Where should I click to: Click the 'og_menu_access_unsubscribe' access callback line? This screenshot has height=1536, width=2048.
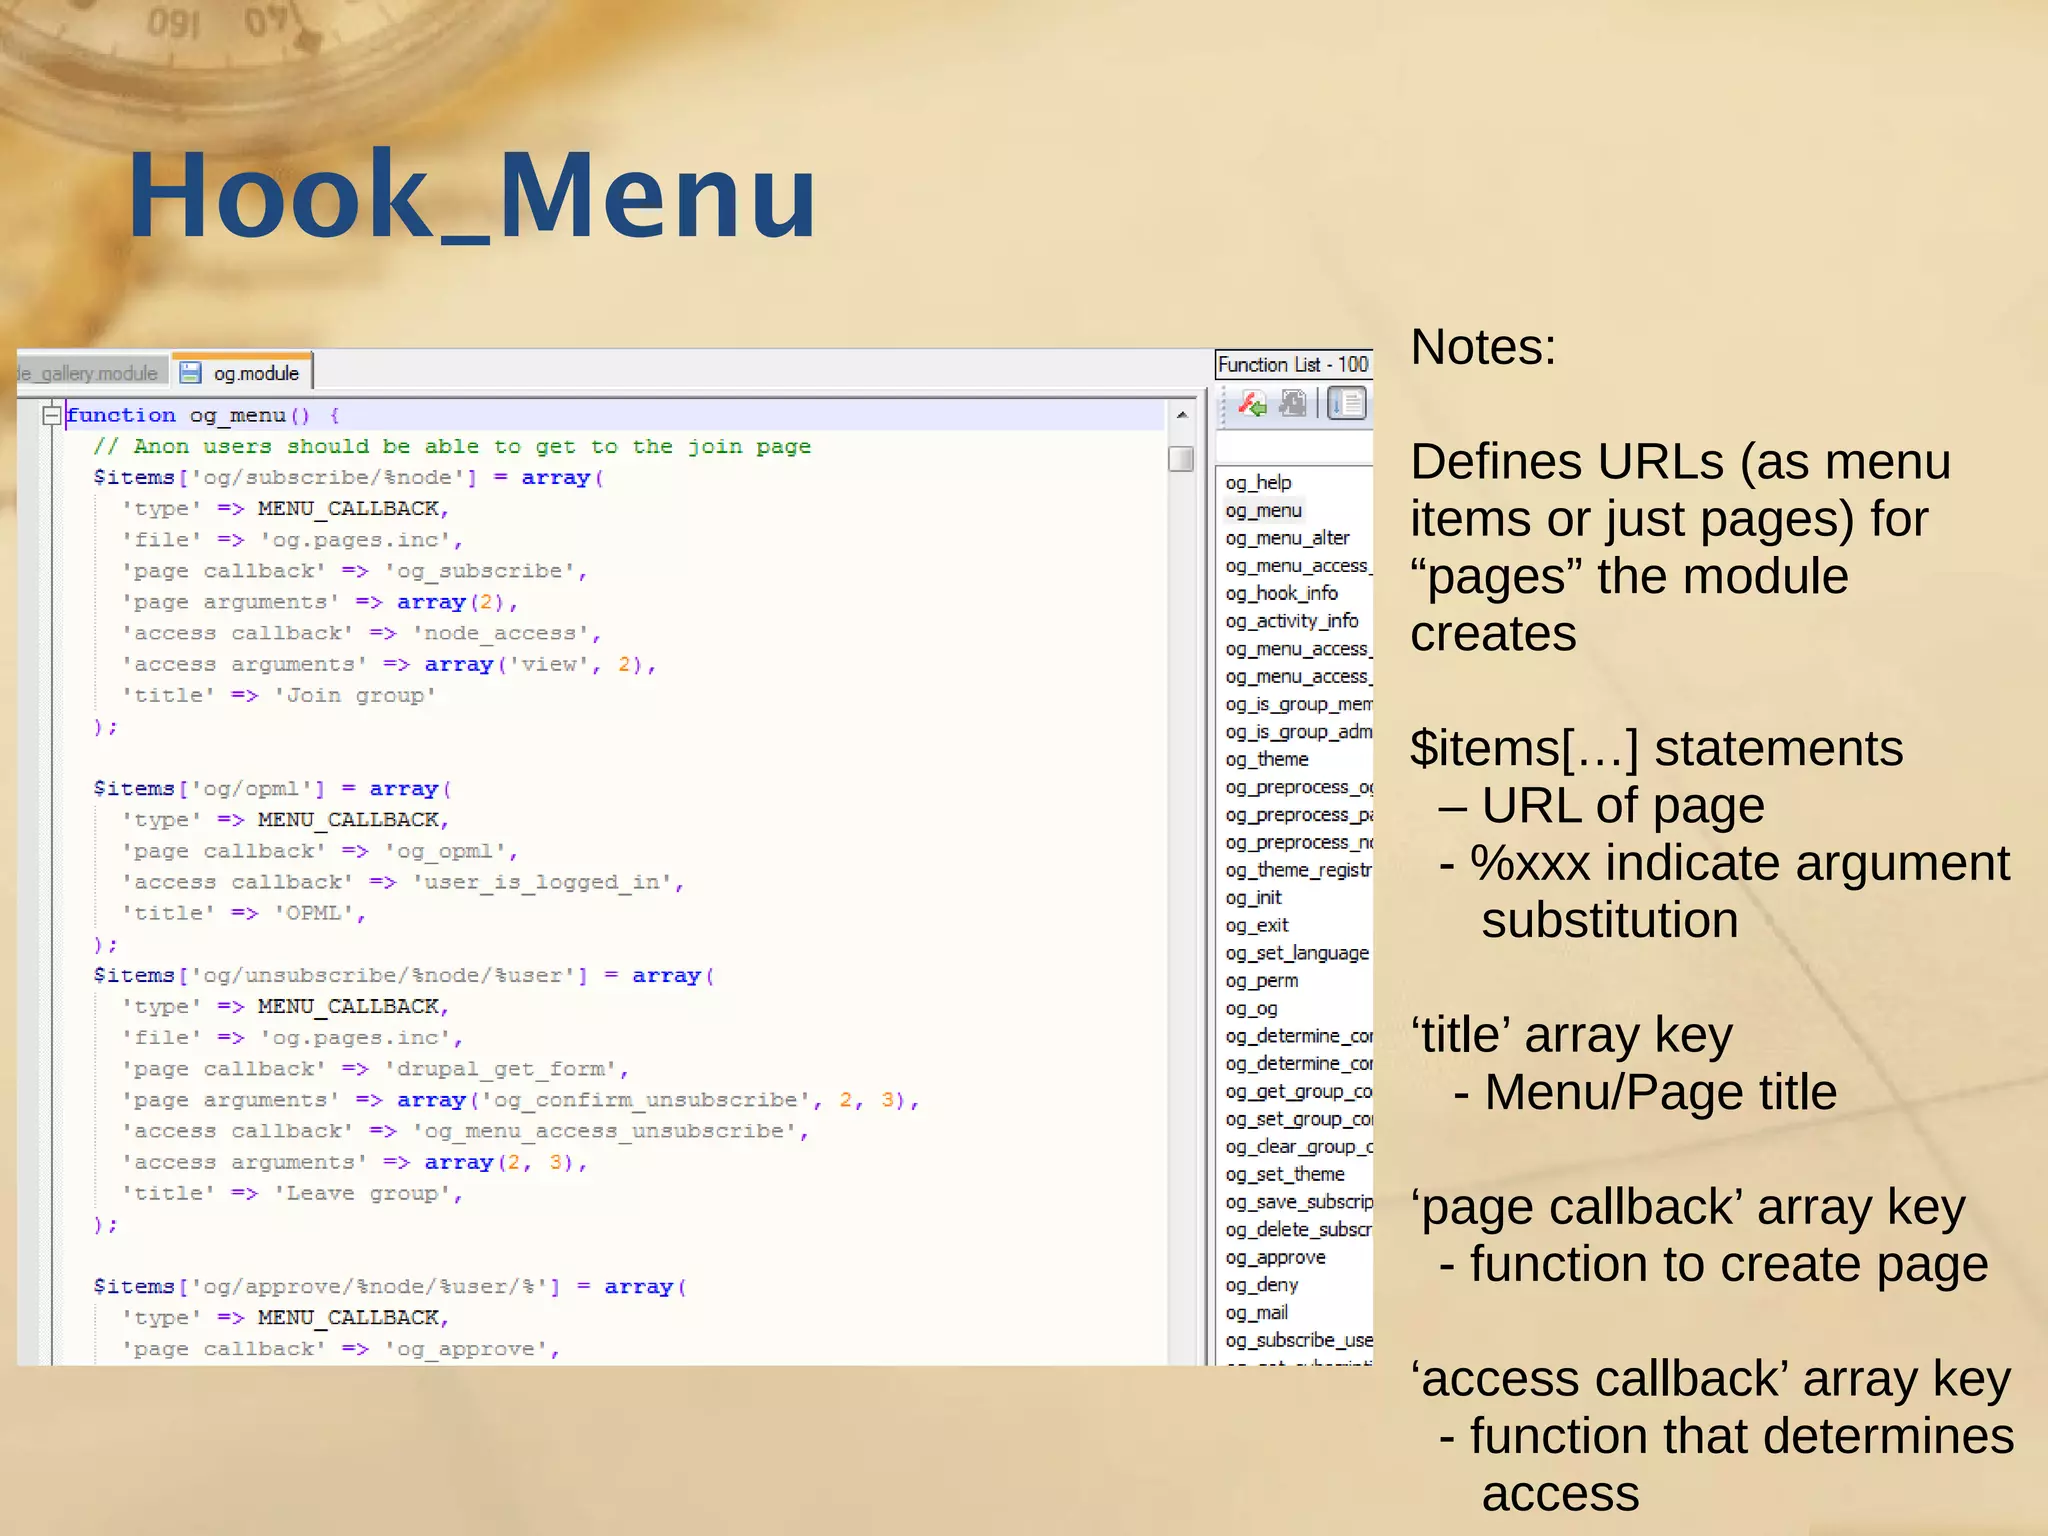coord(465,1131)
